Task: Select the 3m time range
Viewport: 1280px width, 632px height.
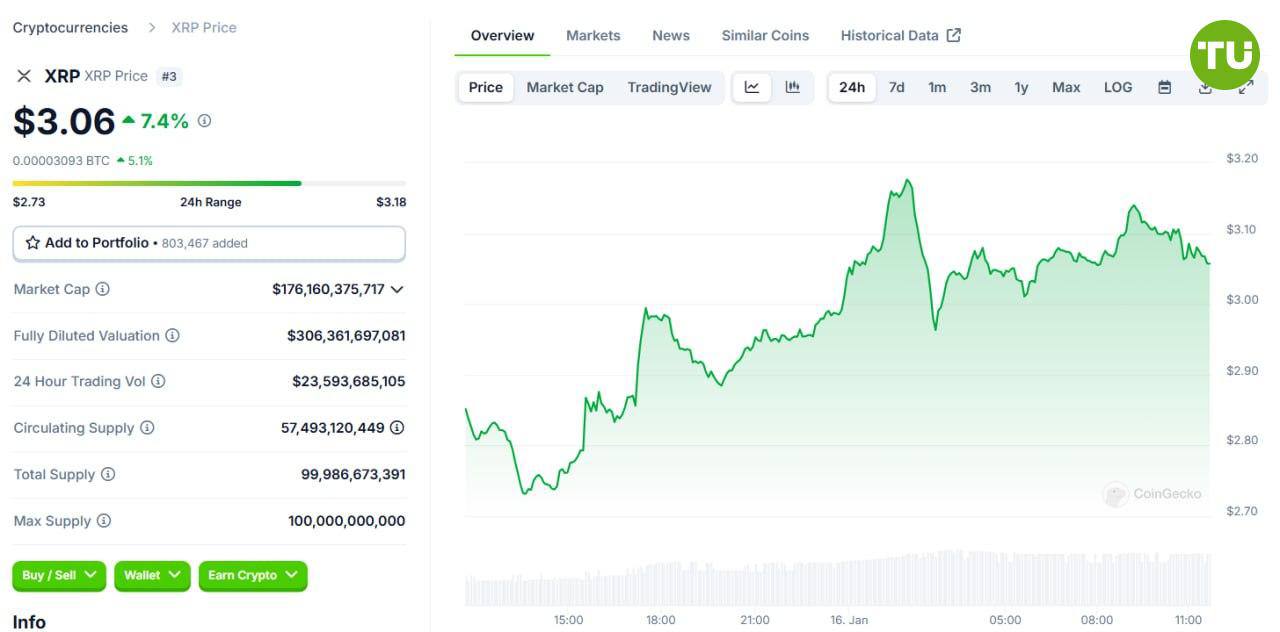Action: pos(981,87)
